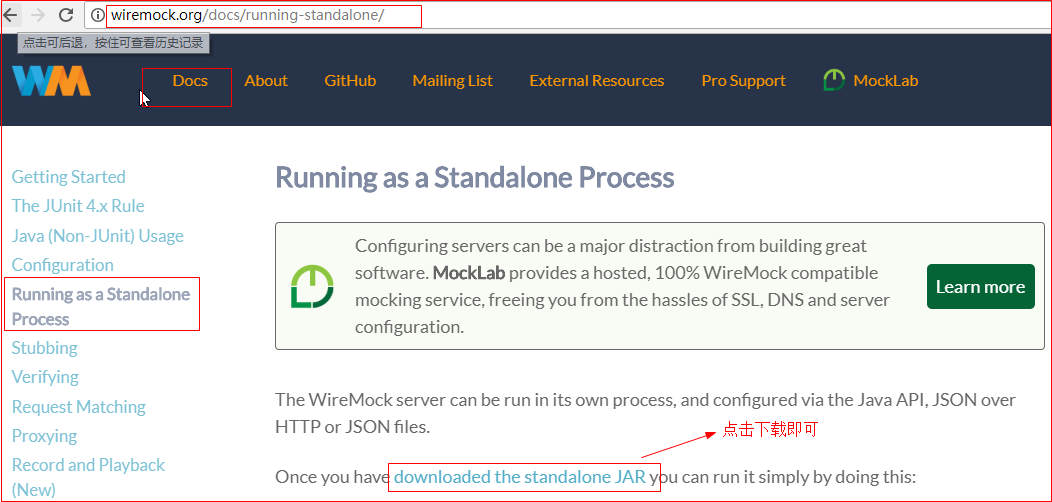This screenshot has width=1052, height=502.
Task: Click the site info icon in address bar
Action: pos(98,15)
